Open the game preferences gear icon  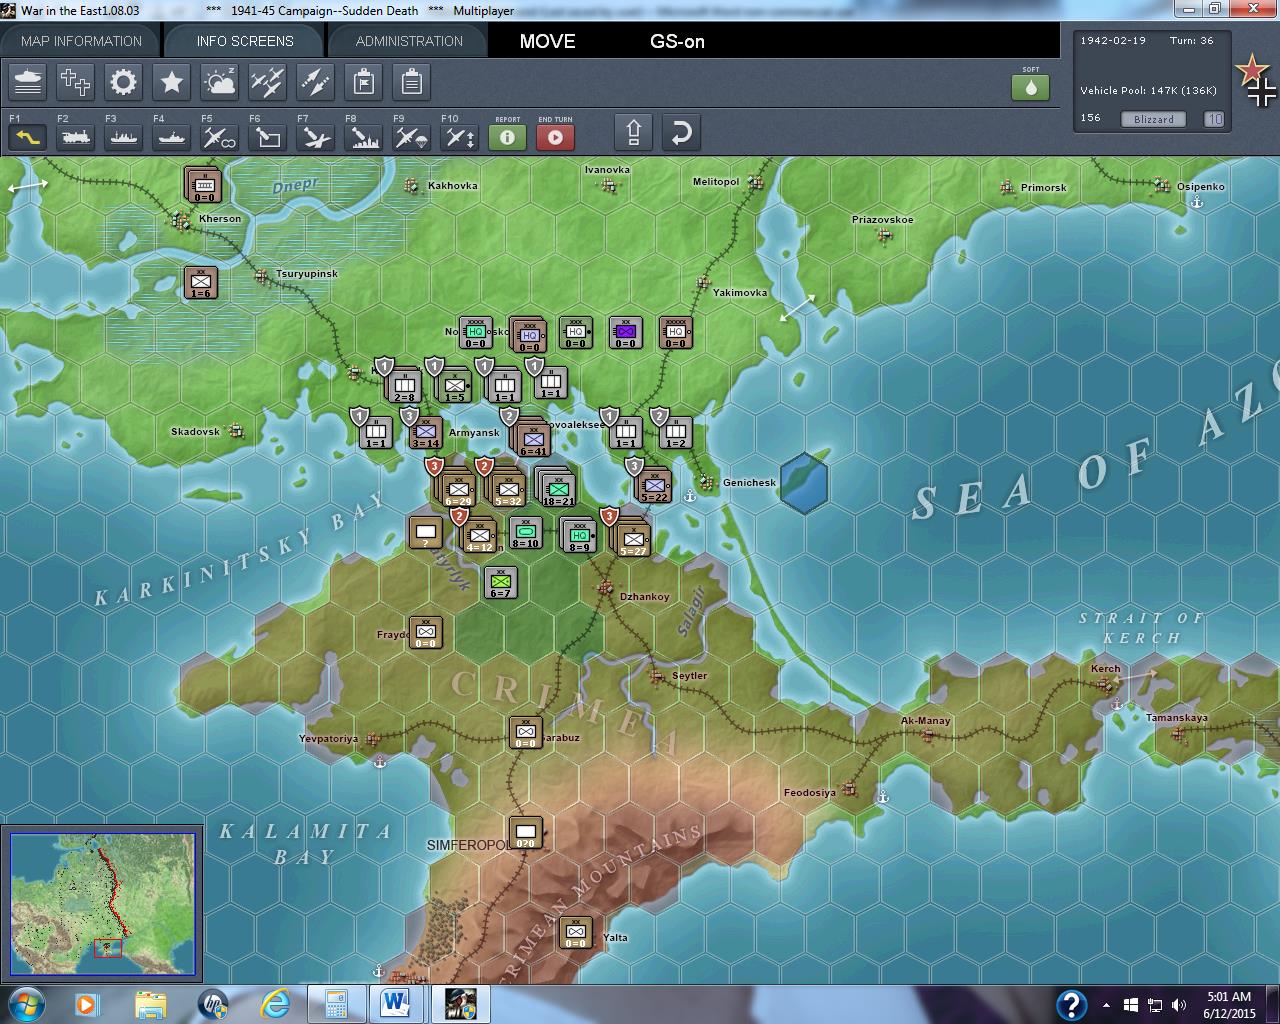[x=123, y=83]
